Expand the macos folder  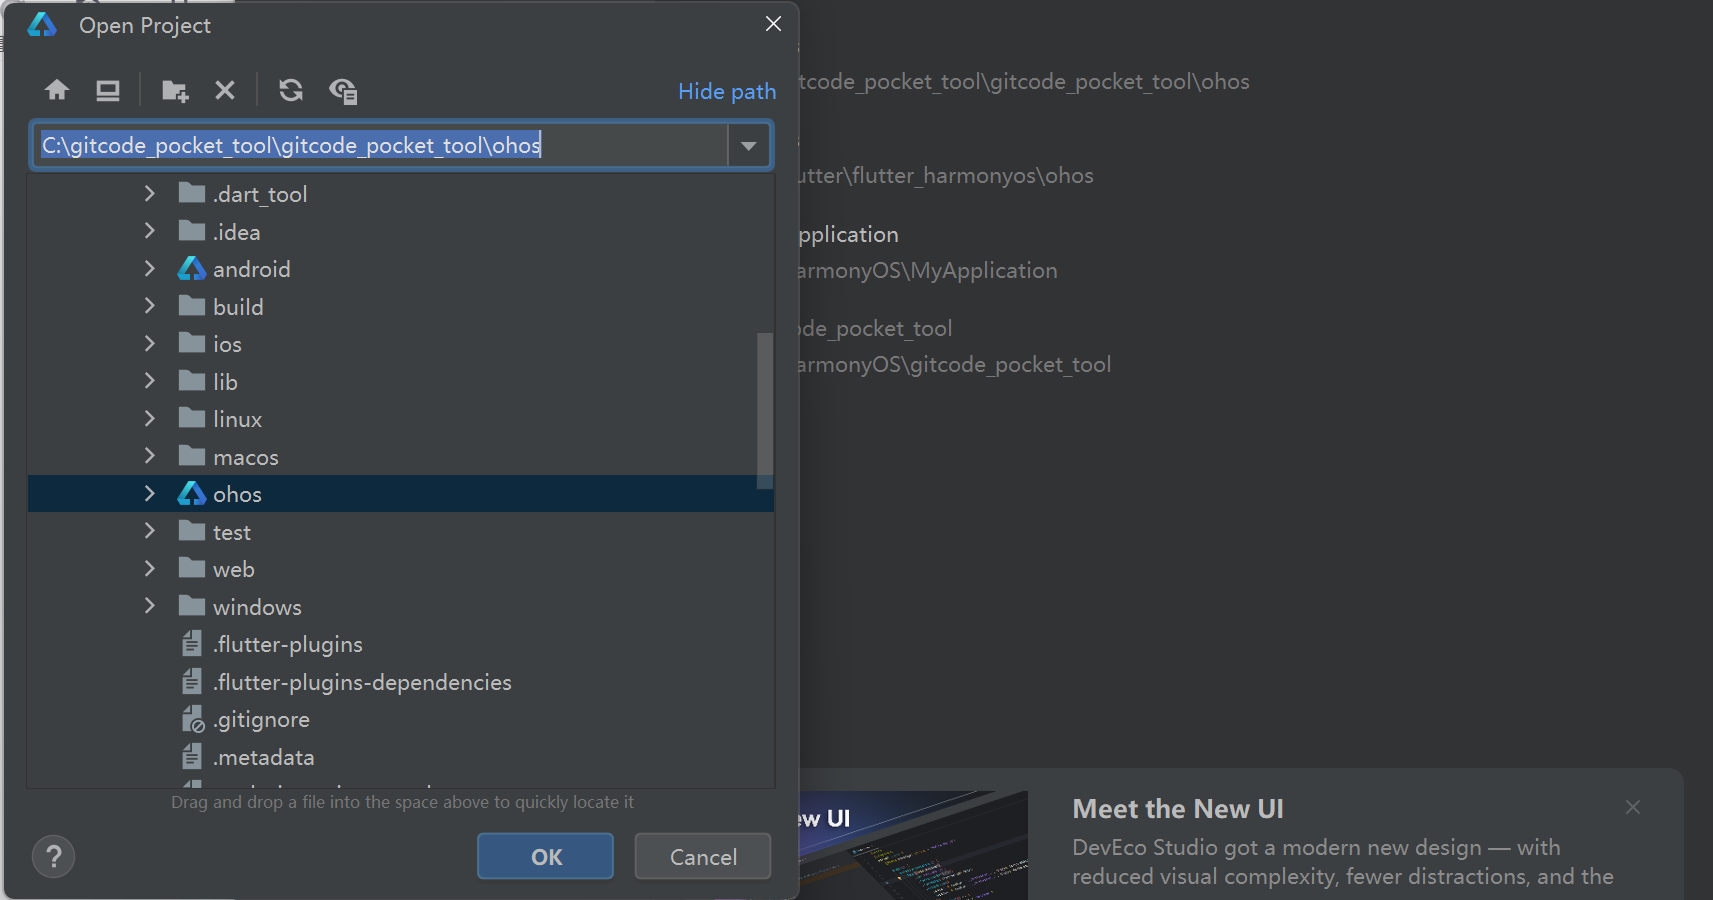[x=150, y=456]
